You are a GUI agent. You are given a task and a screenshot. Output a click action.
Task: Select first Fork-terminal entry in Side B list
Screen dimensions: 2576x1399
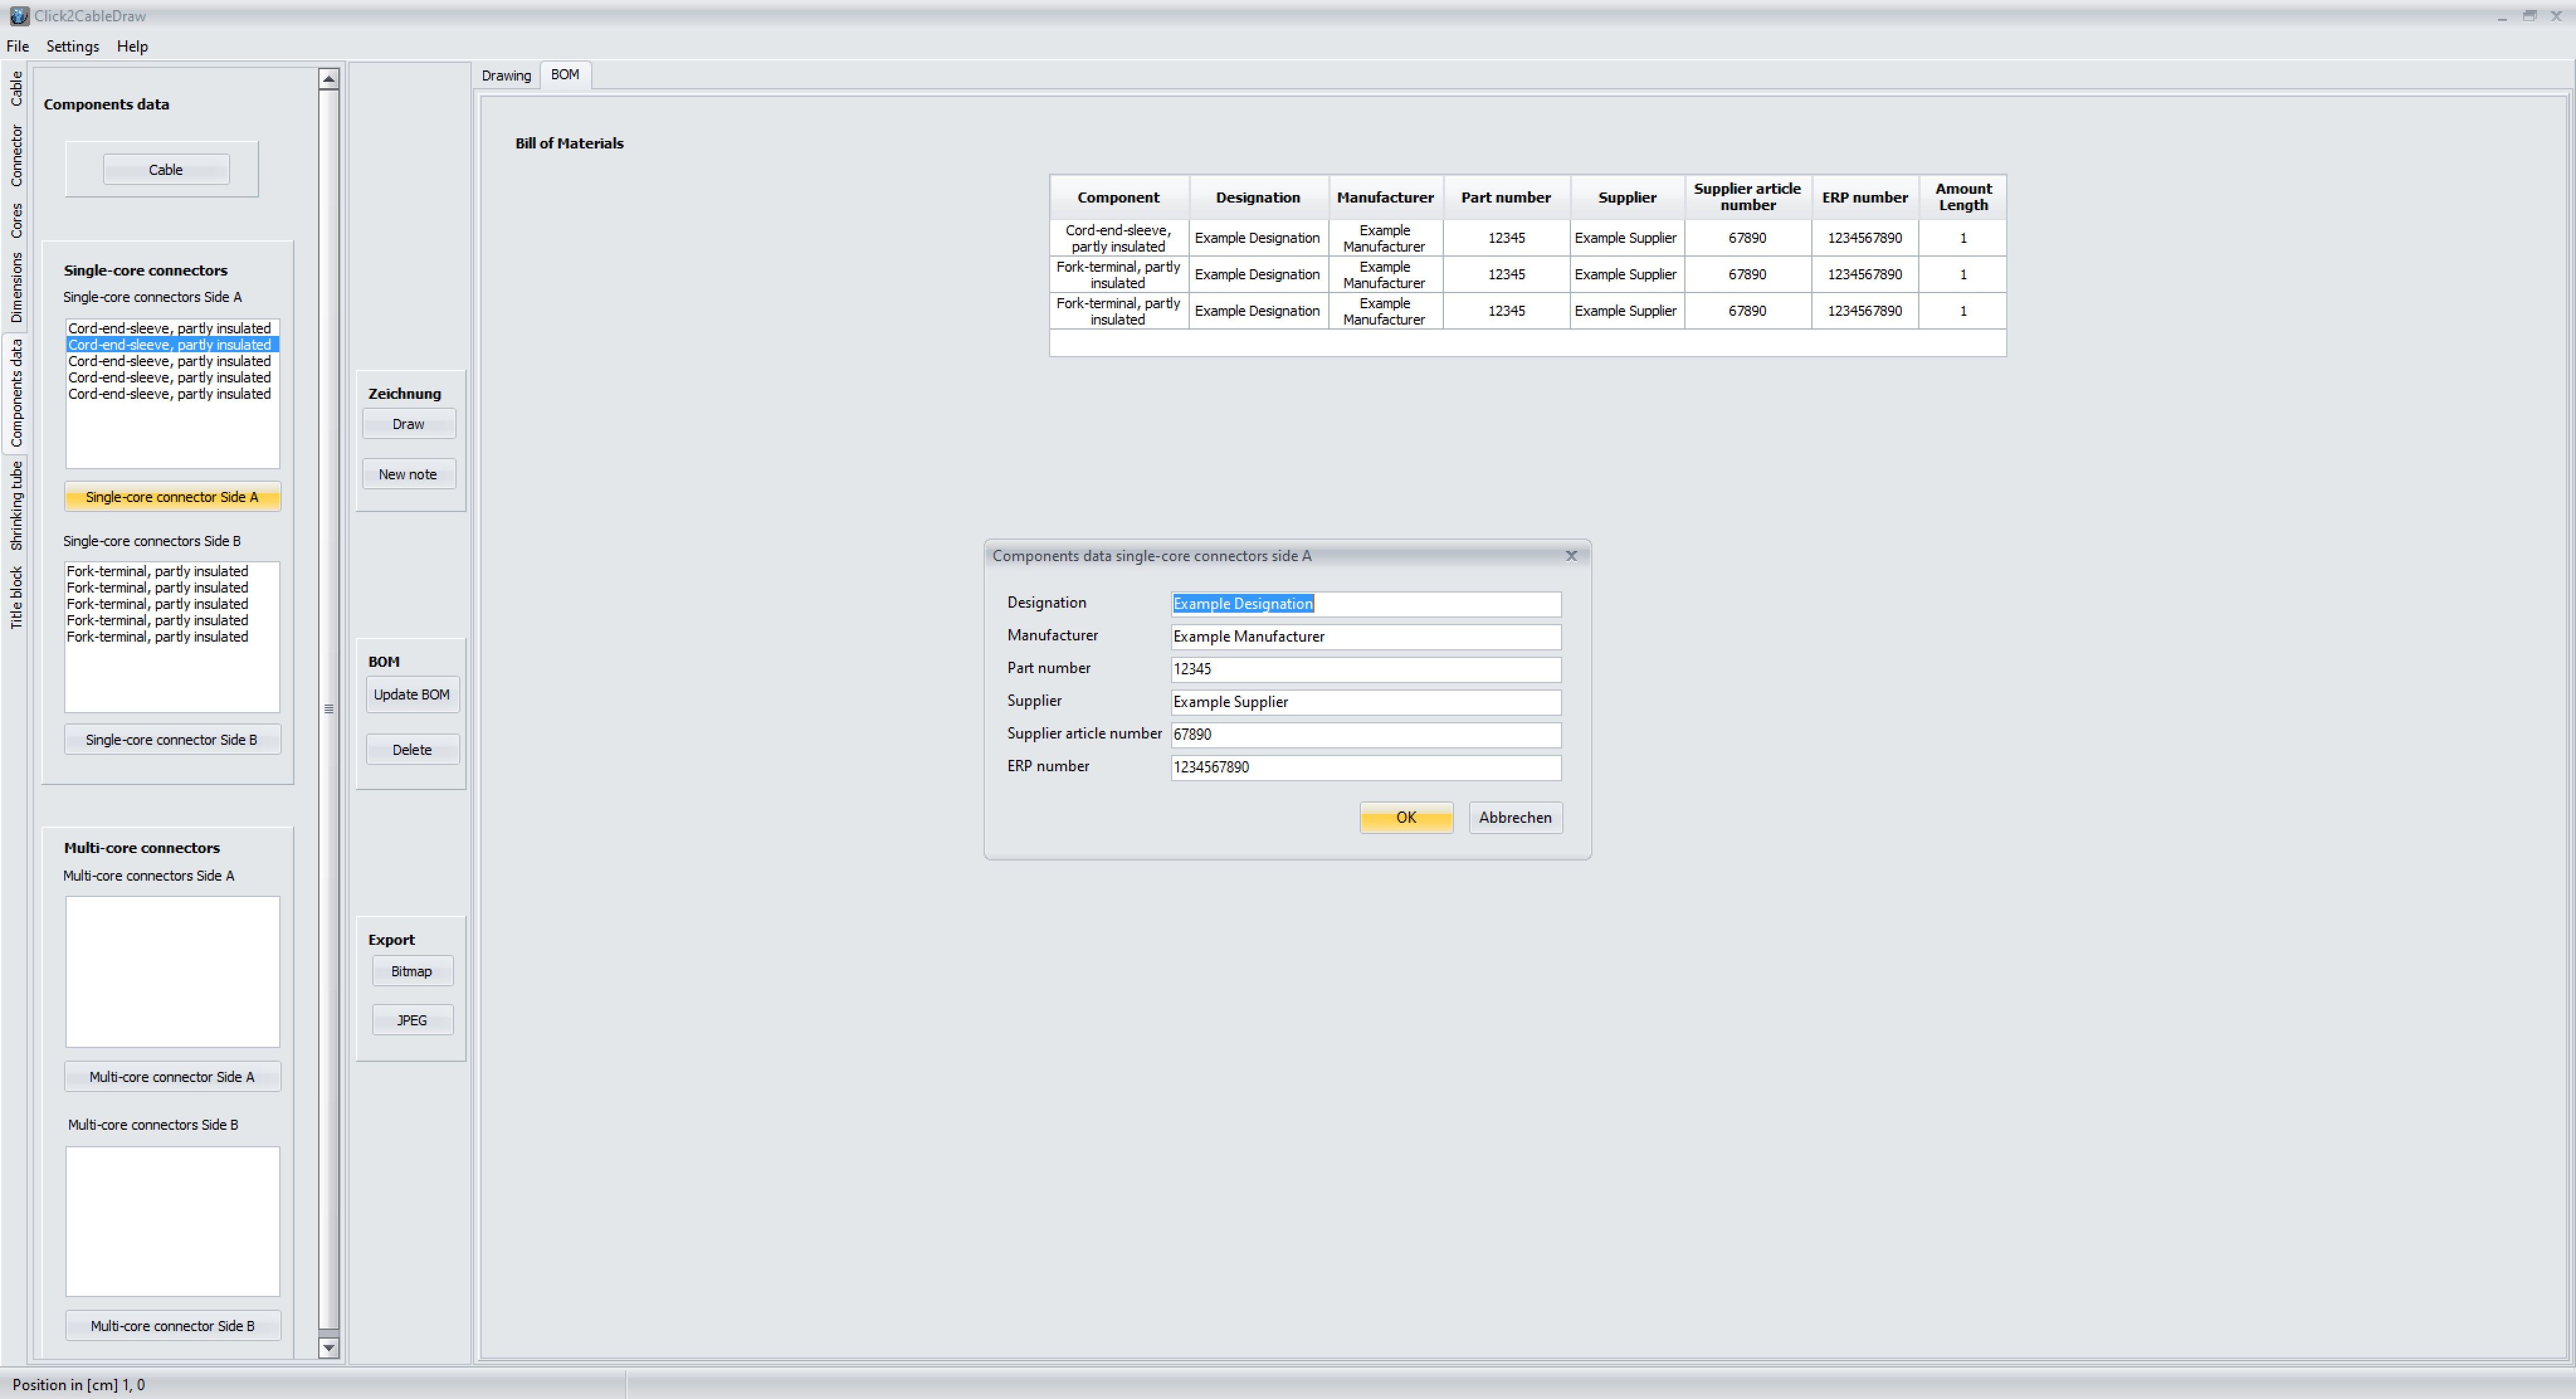157,571
